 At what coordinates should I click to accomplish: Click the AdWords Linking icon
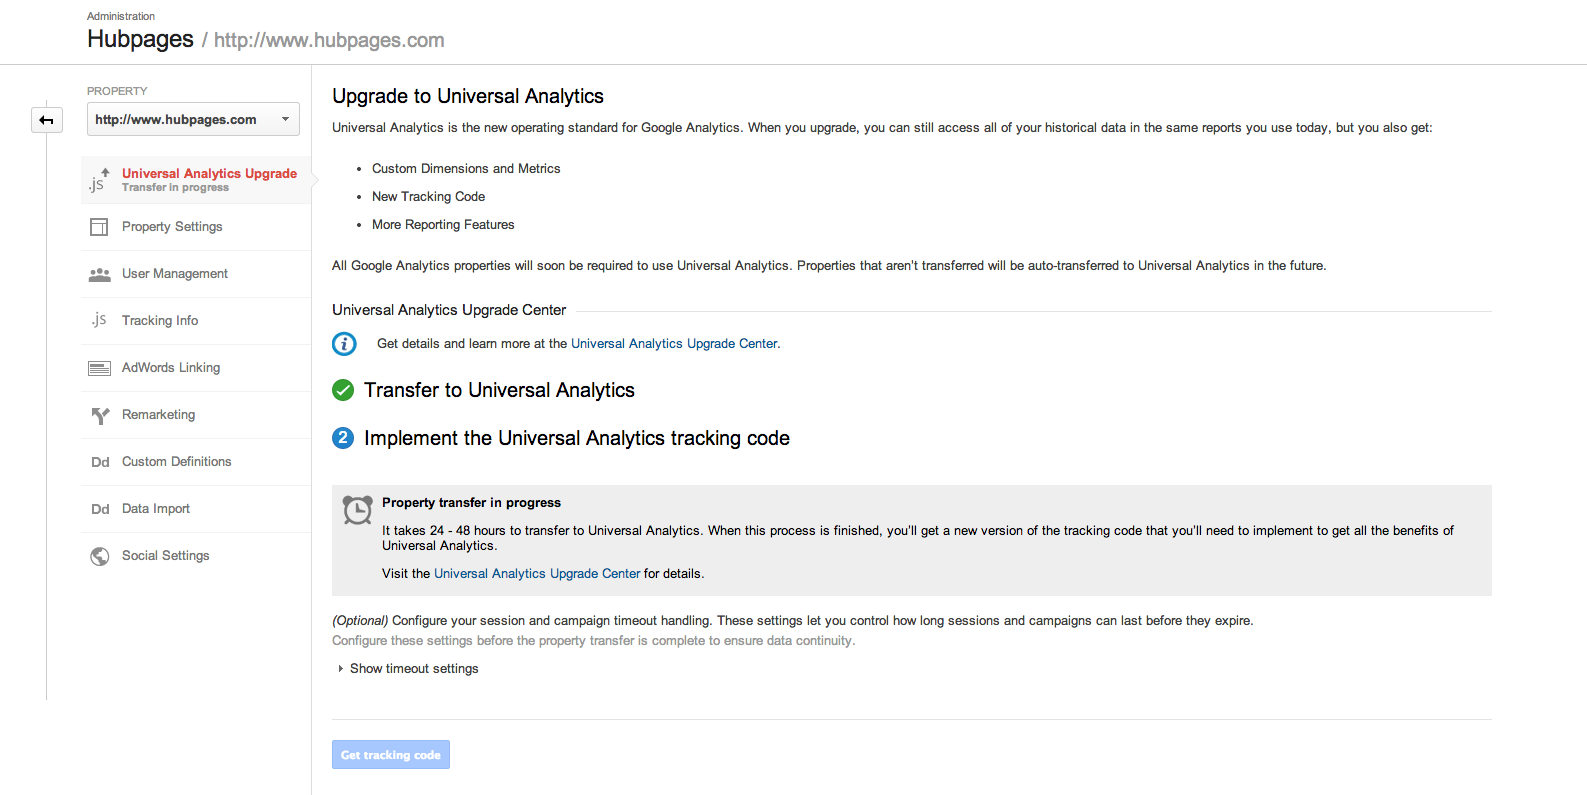tap(99, 368)
